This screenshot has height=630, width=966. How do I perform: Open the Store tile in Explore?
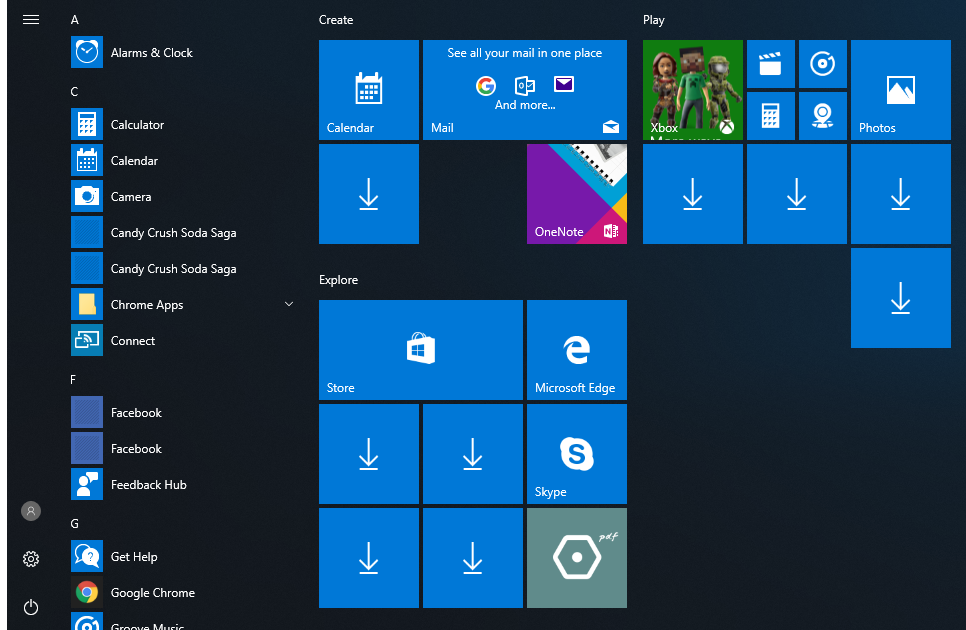click(420, 350)
